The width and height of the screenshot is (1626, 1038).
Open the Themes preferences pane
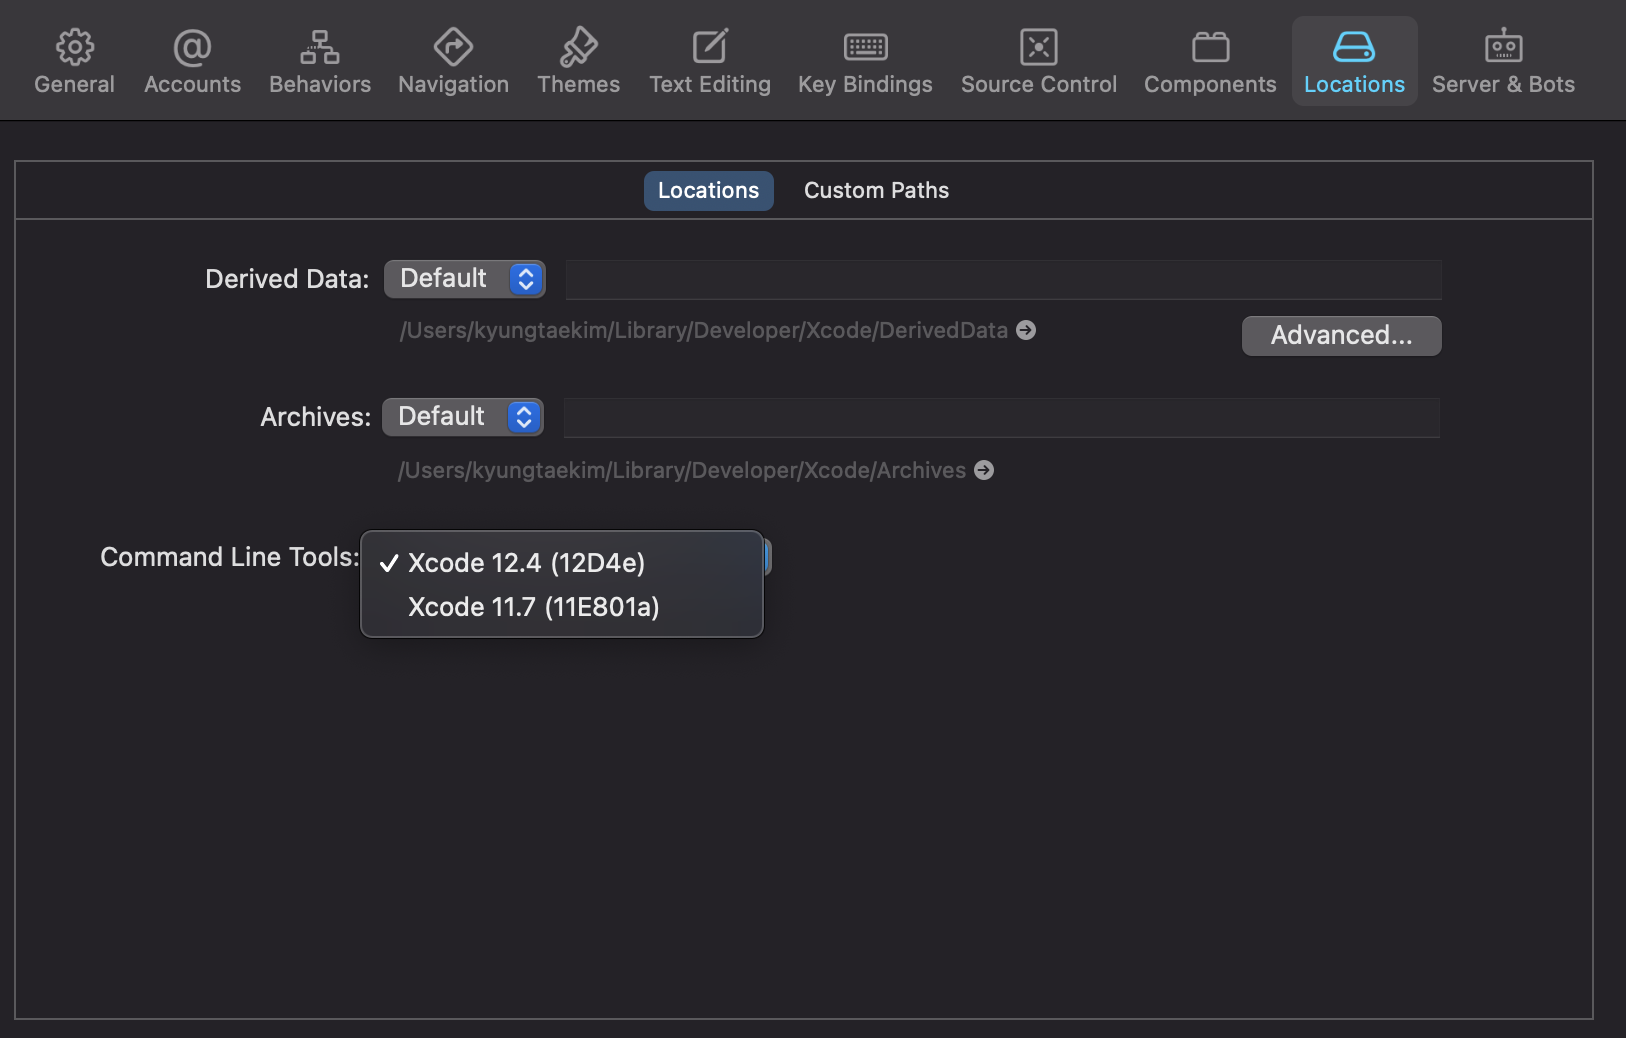[579, 62]
